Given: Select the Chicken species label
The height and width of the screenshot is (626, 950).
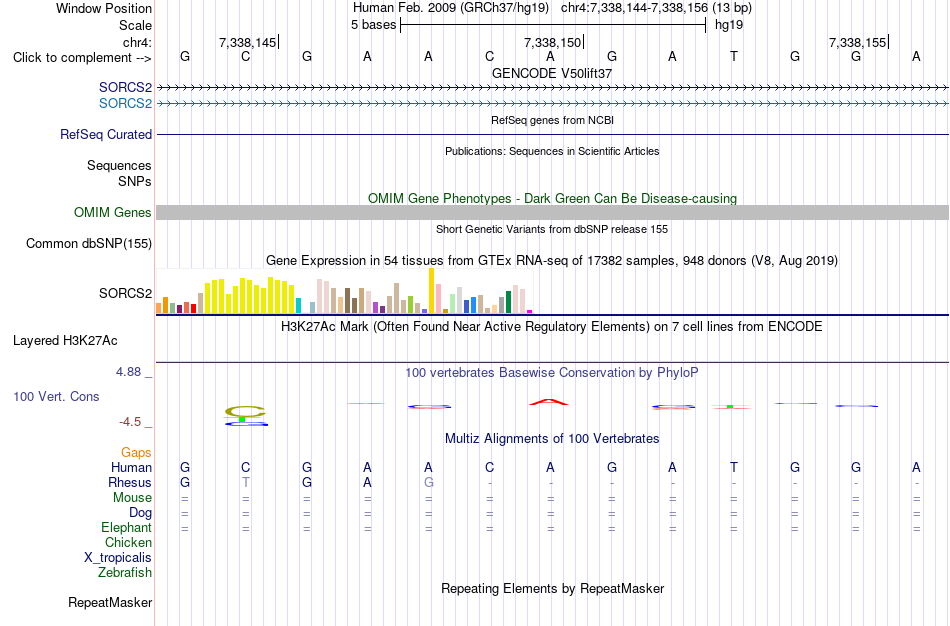Looking at the screenshot, I should [128, 542].
